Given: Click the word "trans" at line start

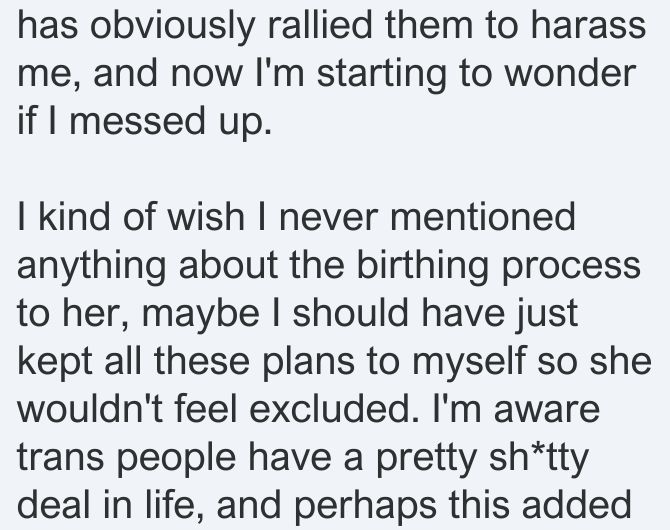Looking at the screenshot, I should (x=60, y=457).
